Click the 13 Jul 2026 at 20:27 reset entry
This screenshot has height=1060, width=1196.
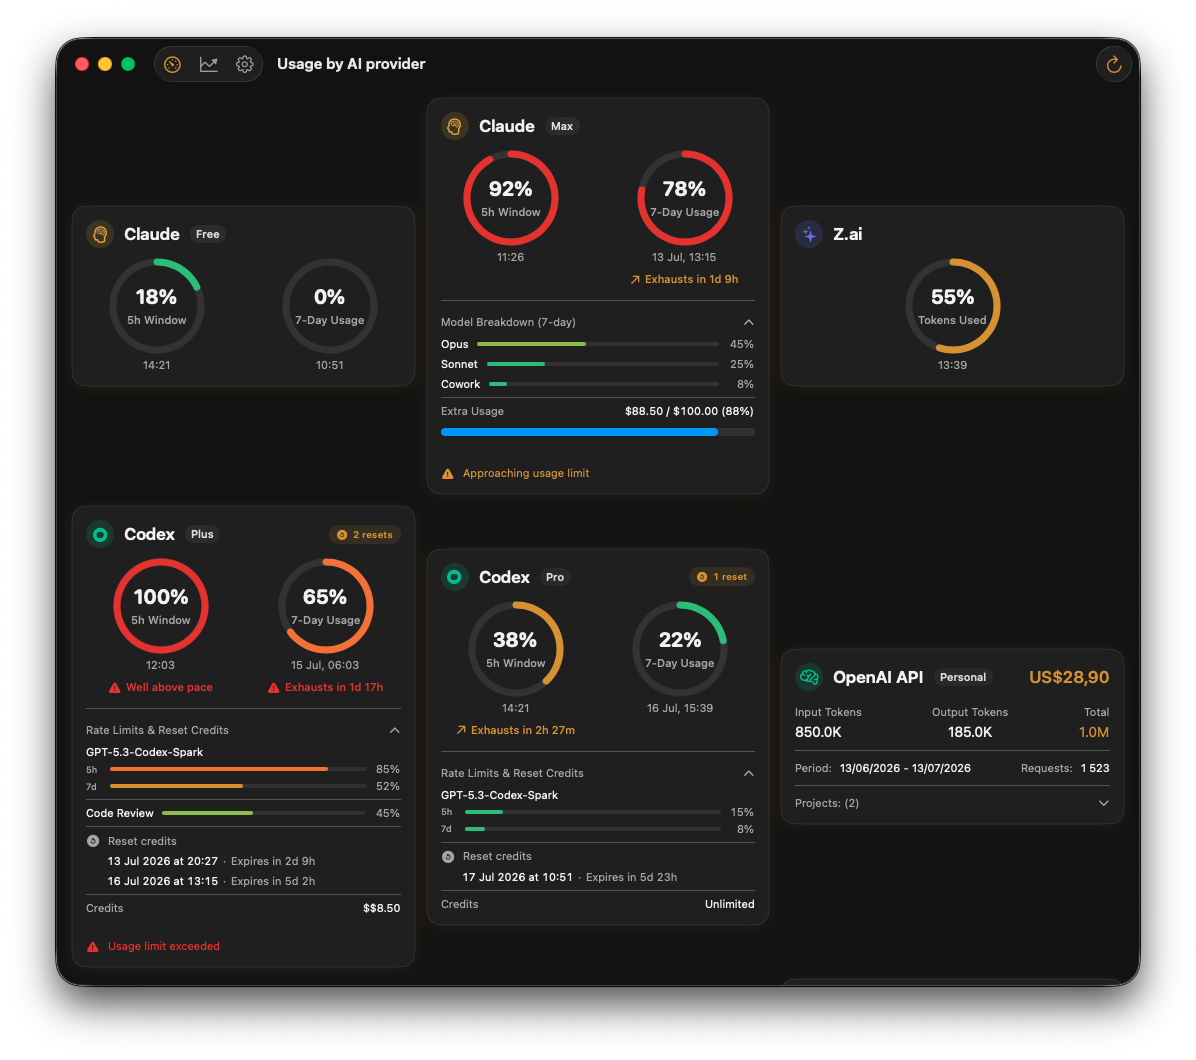pyautogui.click(x=211, y=862)
